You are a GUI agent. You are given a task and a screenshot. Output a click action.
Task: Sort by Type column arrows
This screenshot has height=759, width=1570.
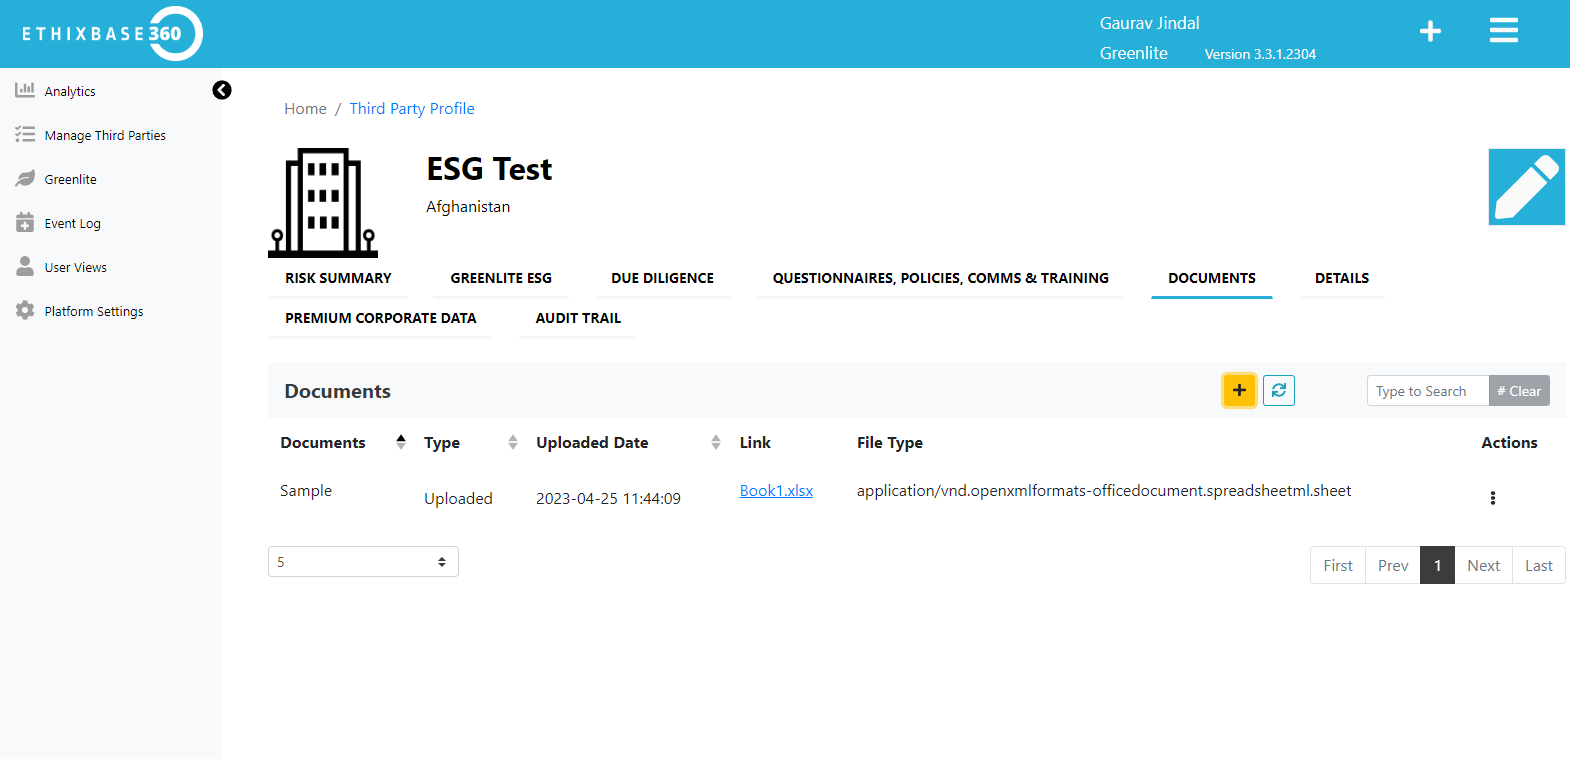tap(513, 442)
